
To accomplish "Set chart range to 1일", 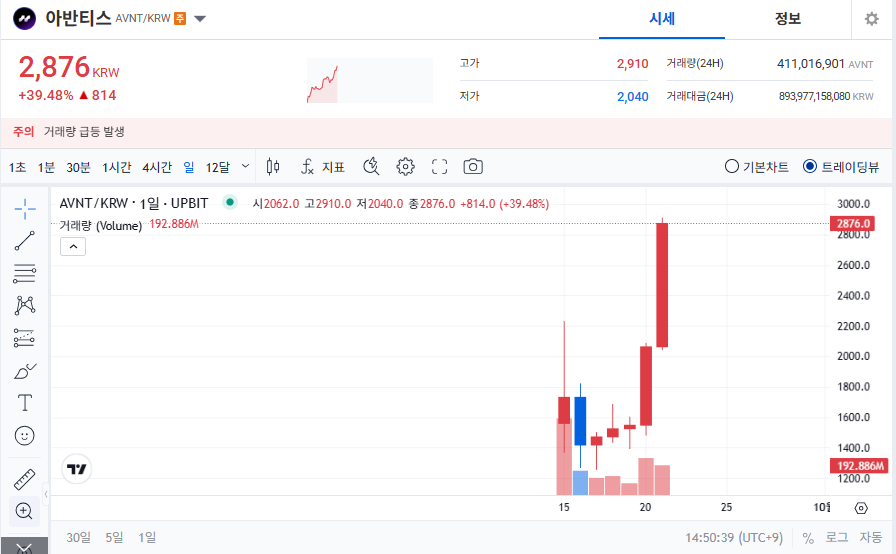I will click(x=147, y=537).
